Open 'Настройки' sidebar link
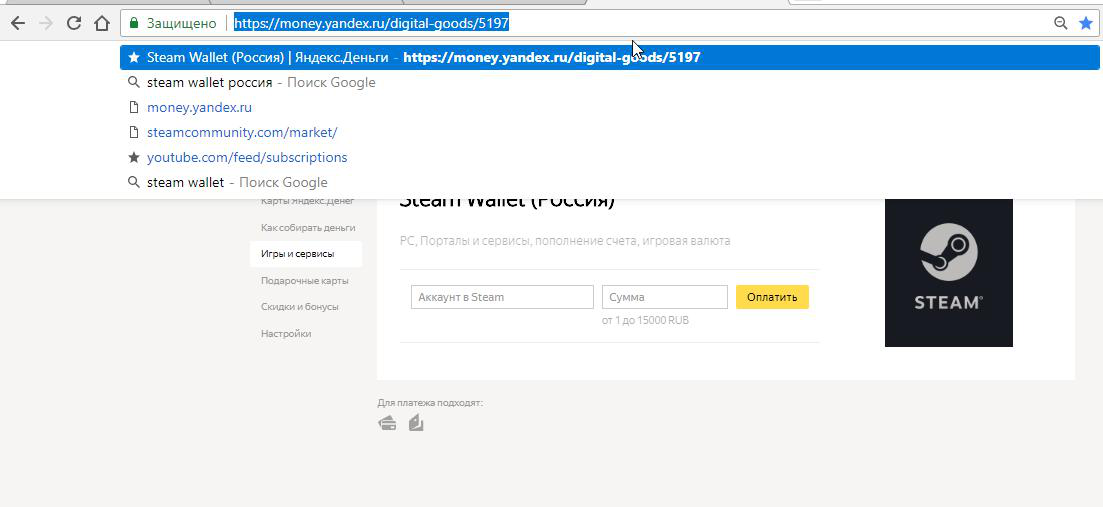 coord(286,333)
